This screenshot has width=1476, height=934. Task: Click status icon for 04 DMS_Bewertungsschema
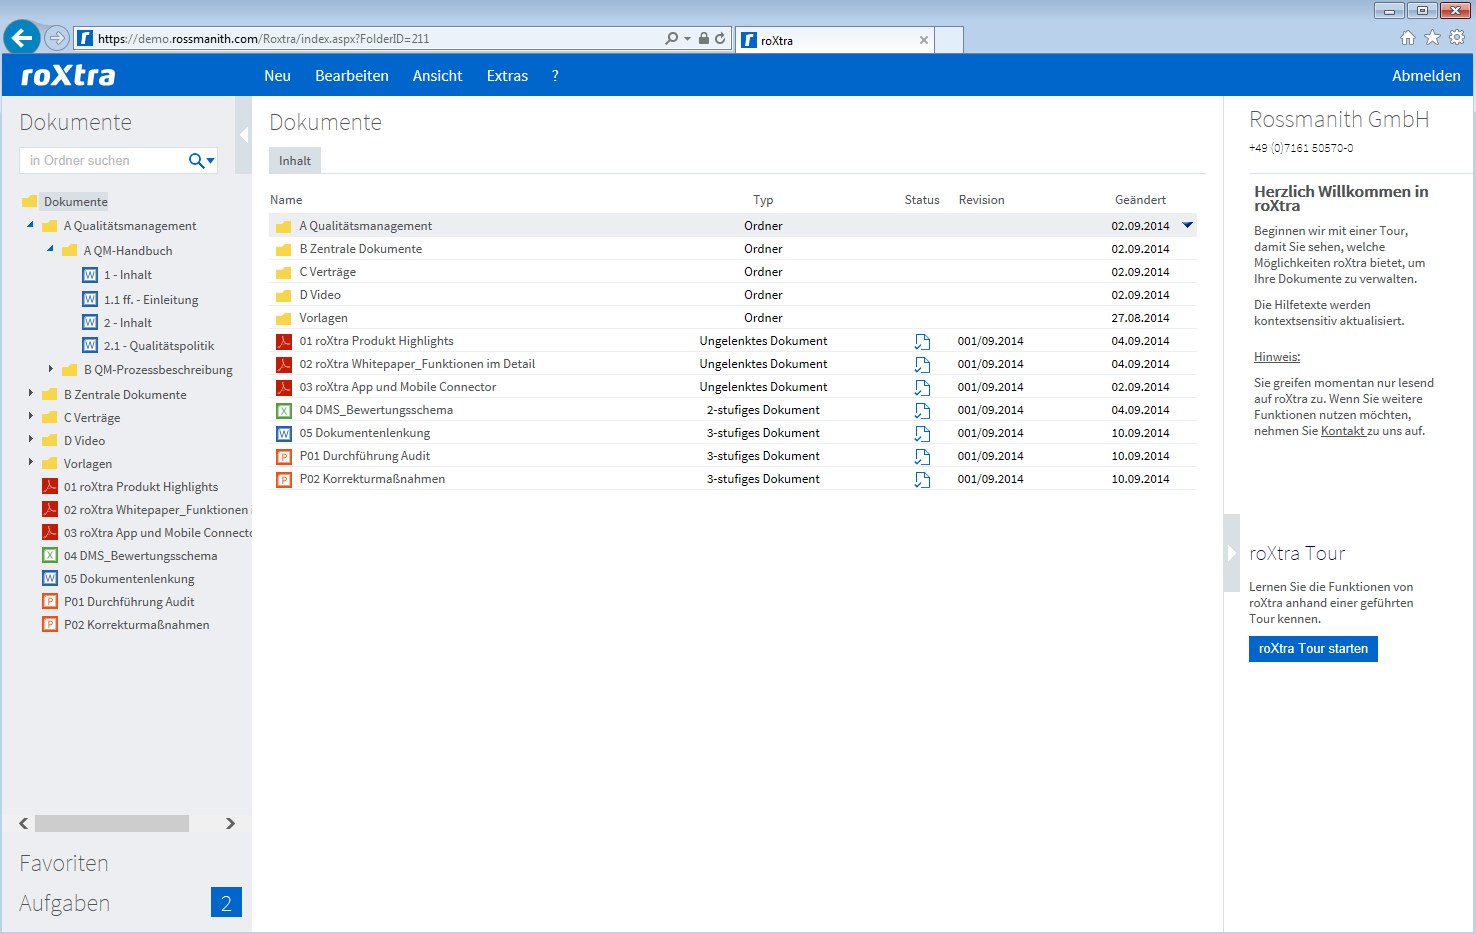(x=922, y=411)
